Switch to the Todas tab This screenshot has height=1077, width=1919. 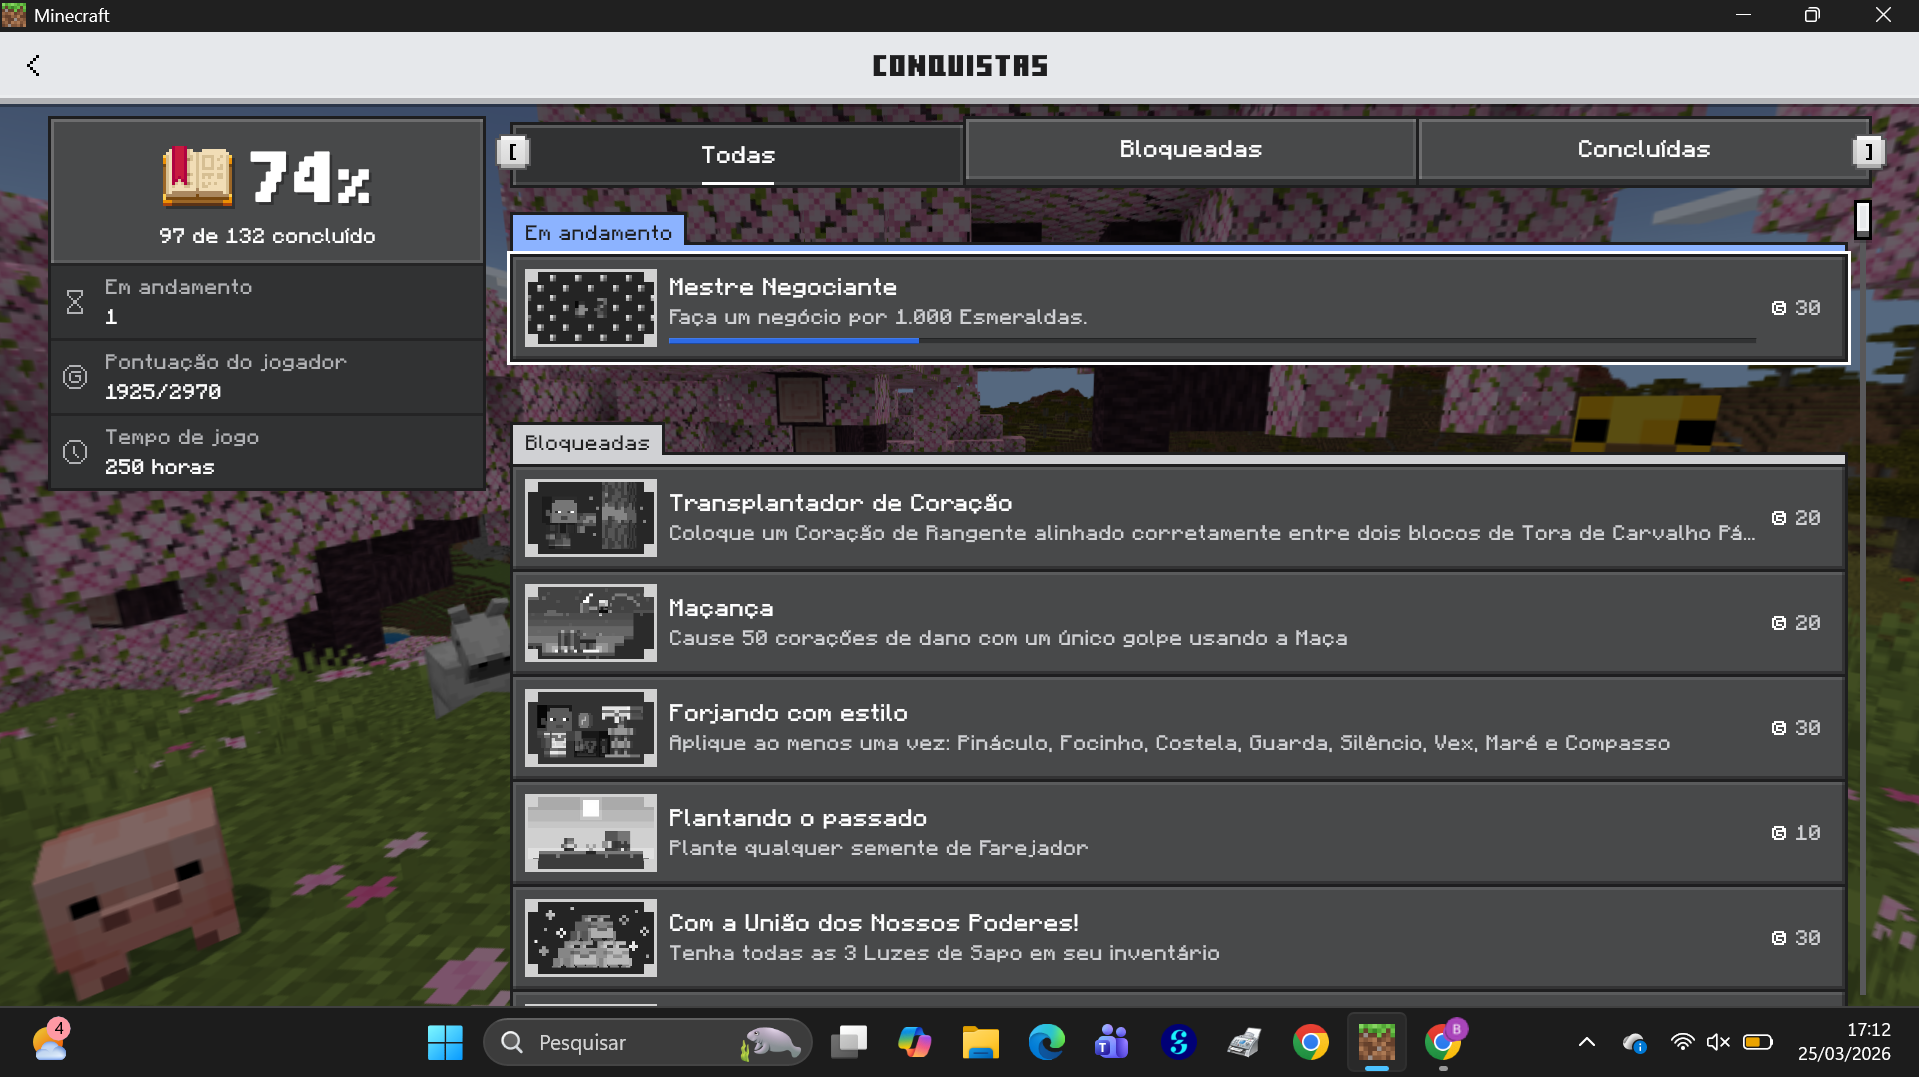[x=738, y=155]
